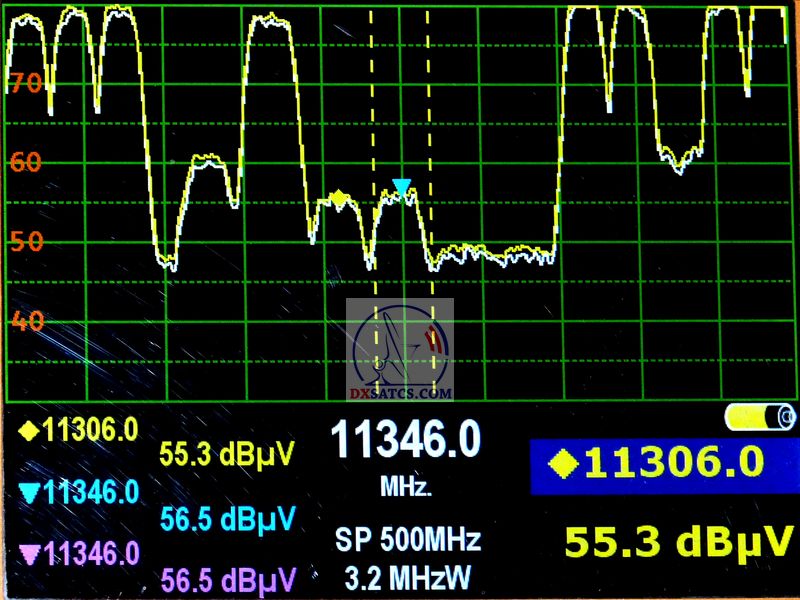800x600 pixels.
Task: Click the cyan 56.5 dBµV level value
Action: [228, 520]
